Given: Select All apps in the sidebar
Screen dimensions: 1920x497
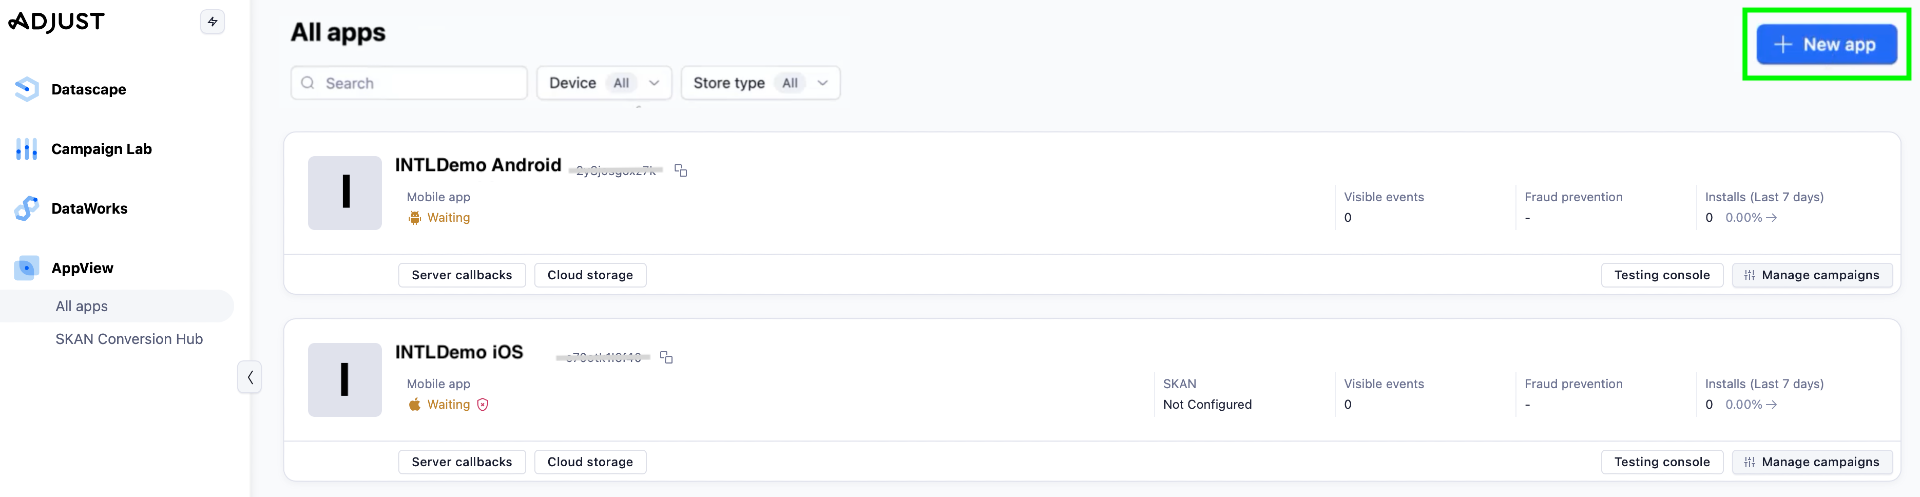Looking at the screenshot, I should tap(82, 306).
